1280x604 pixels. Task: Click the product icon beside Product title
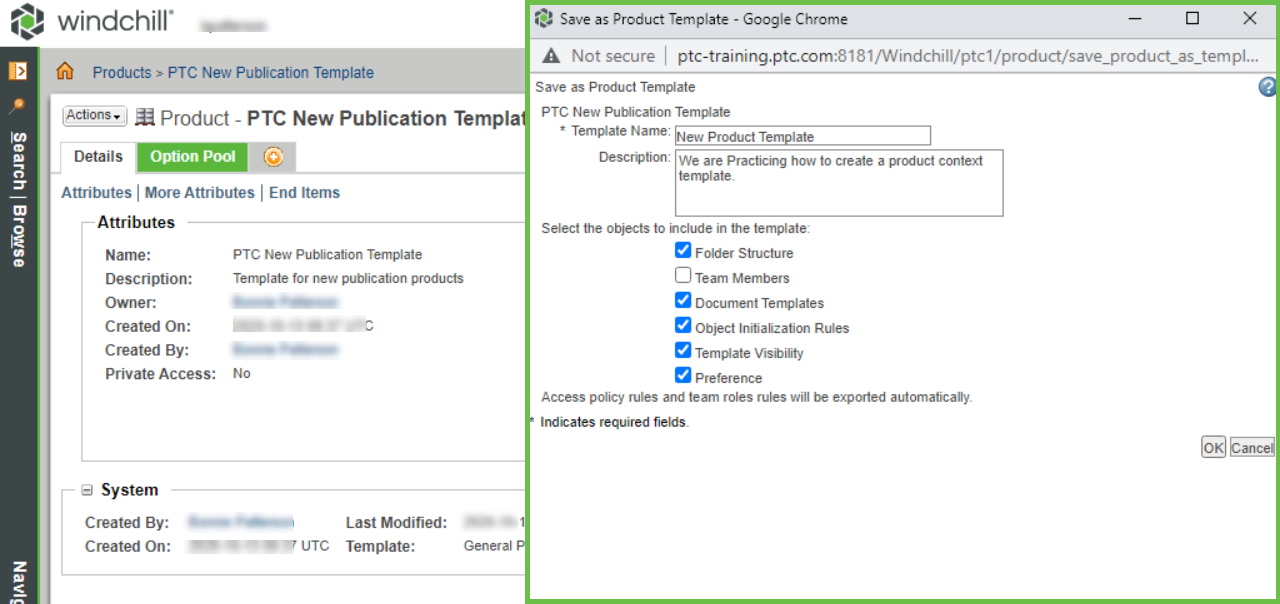145,118
